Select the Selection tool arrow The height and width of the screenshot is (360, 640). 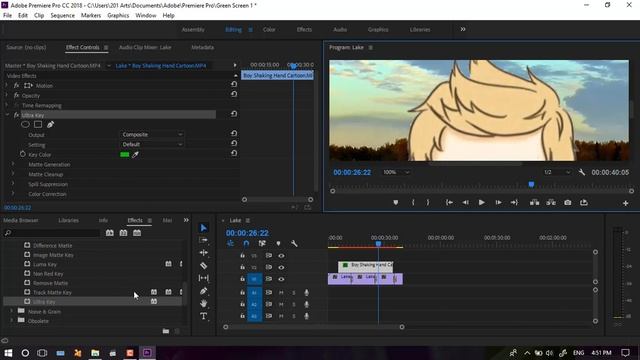click(x=203, y=228)
